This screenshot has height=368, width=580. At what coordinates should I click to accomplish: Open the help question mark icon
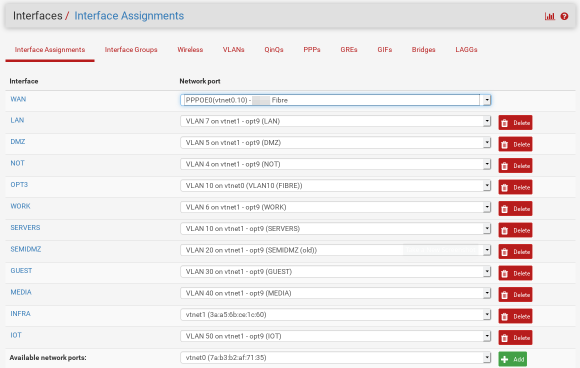tap(564, 16)
